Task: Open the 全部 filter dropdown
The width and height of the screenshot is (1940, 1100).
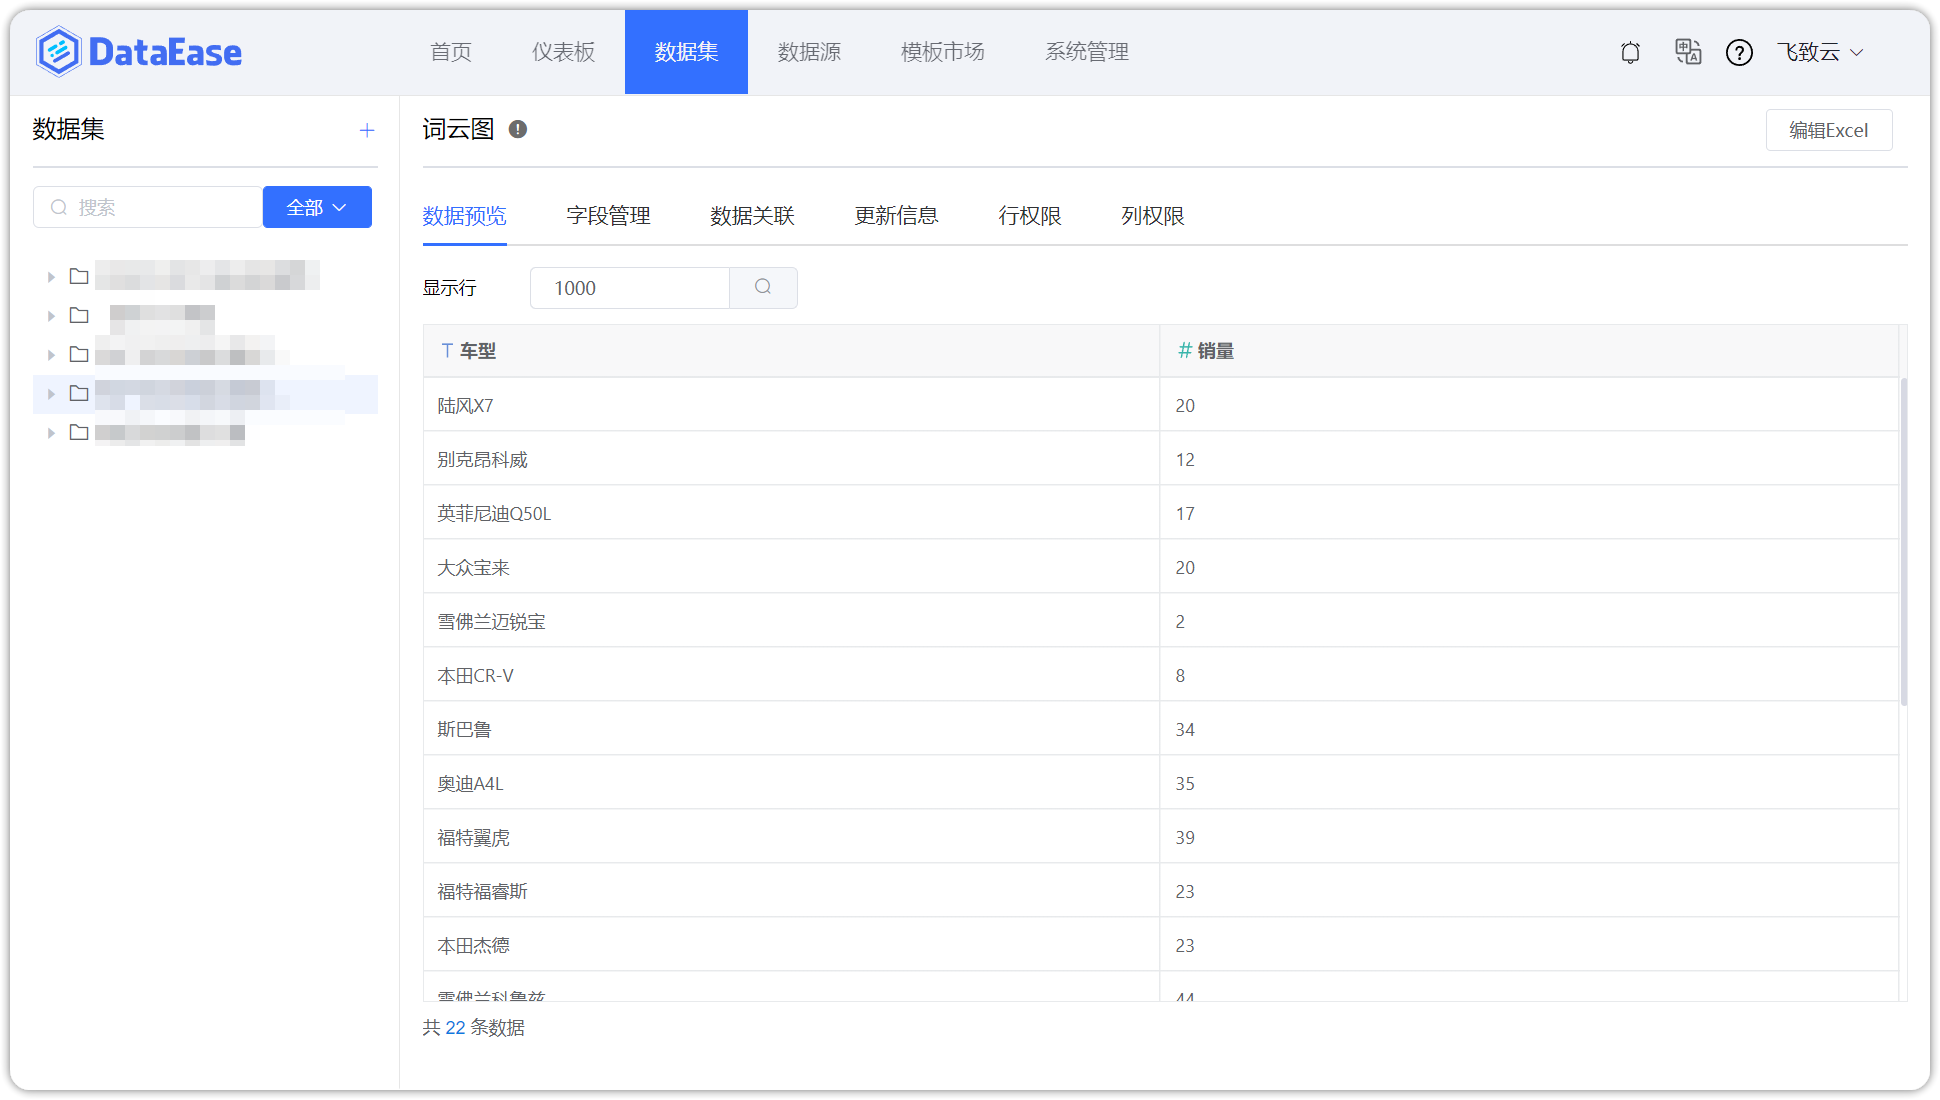Action: coord(316,207)
